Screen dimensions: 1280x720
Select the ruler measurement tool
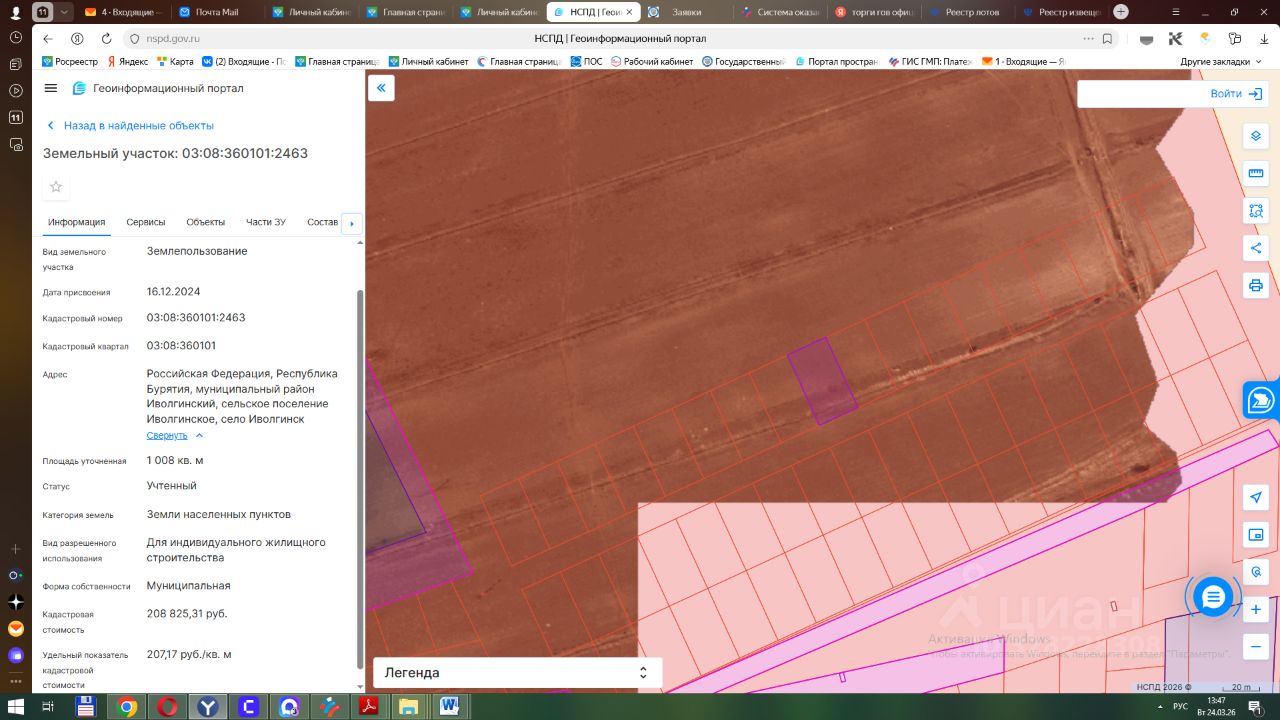click(x=1256, y=173)
